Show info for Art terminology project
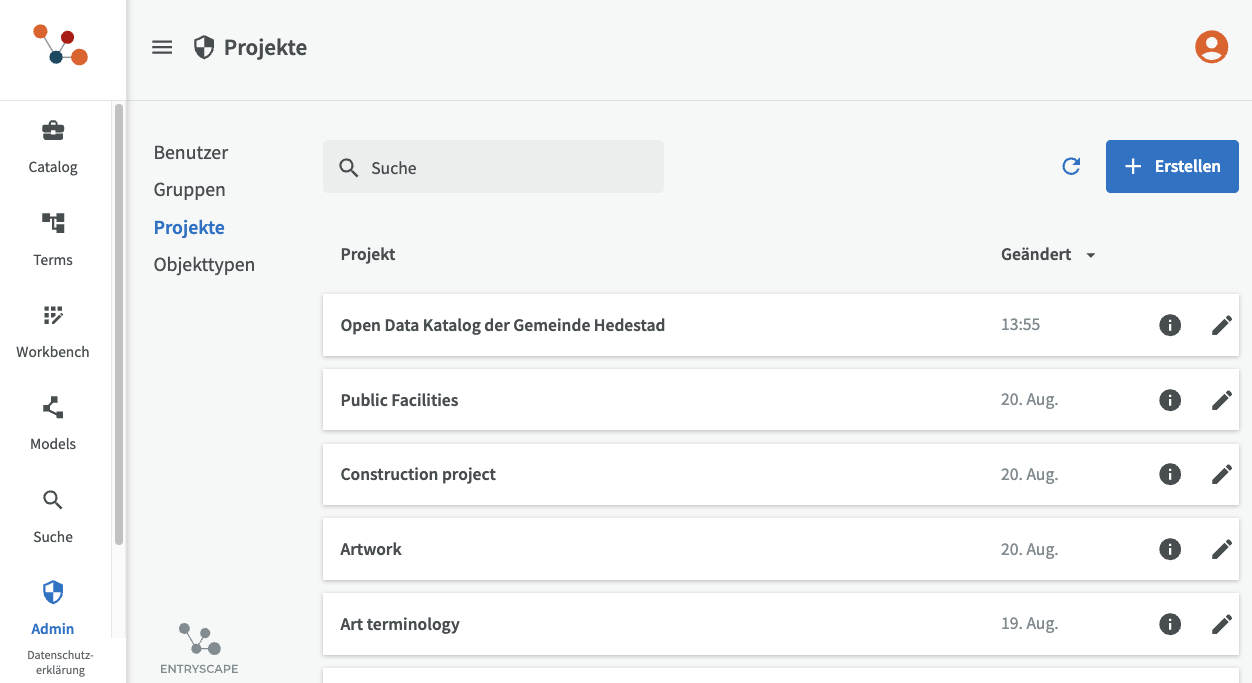This screenshot has height=683, width=1252. coord(1170,624)
